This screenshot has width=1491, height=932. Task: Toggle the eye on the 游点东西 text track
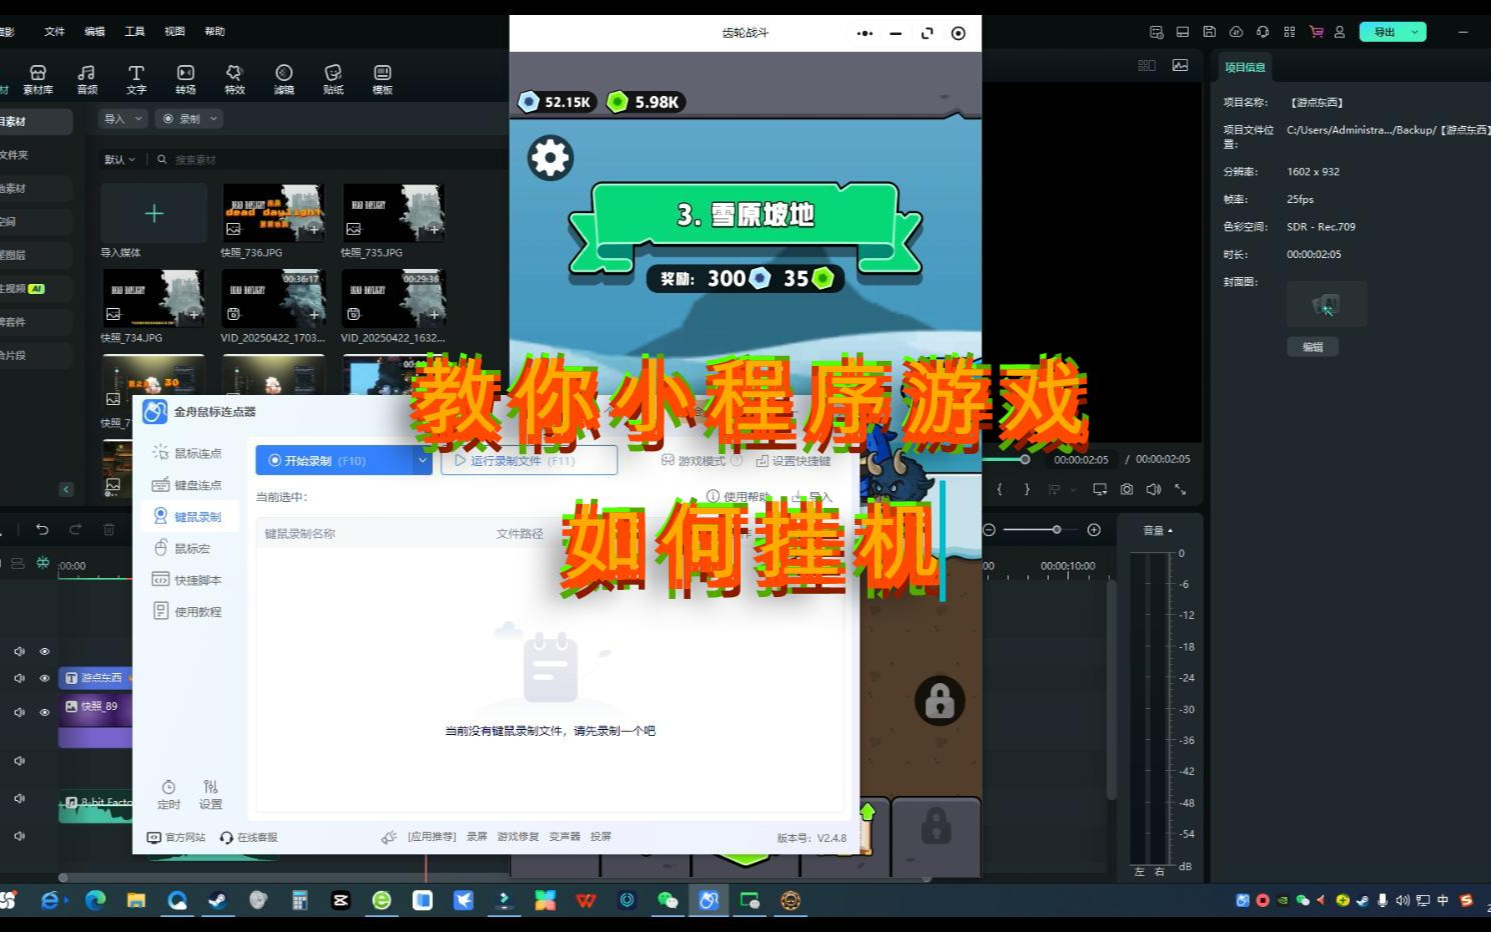click(x=44, y=678)
